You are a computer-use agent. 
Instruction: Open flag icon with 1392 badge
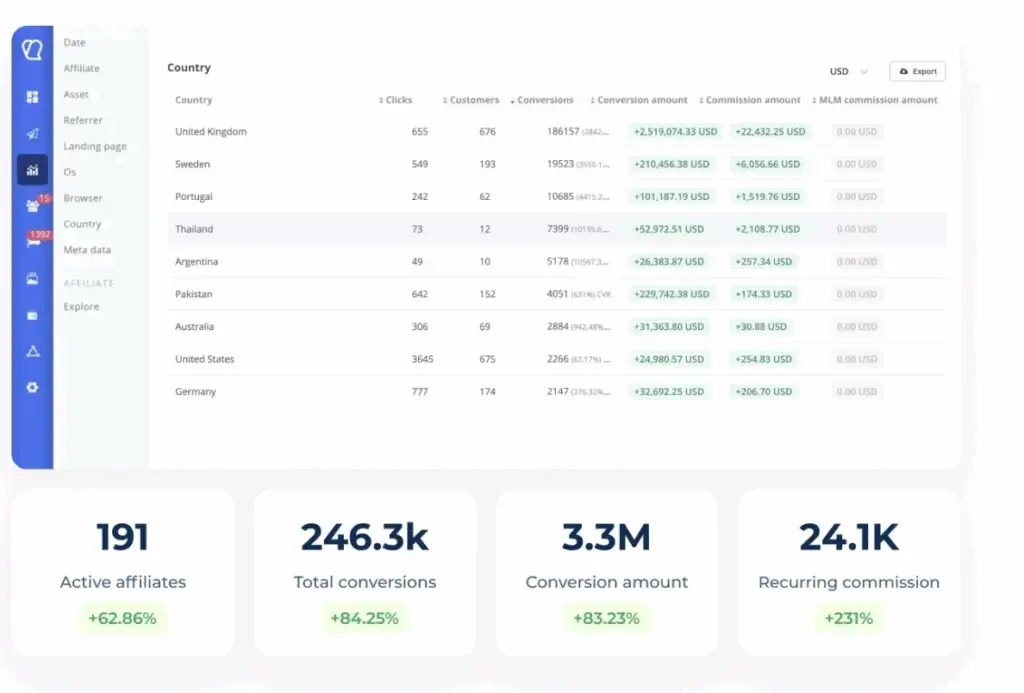click(x=32, y=242)
